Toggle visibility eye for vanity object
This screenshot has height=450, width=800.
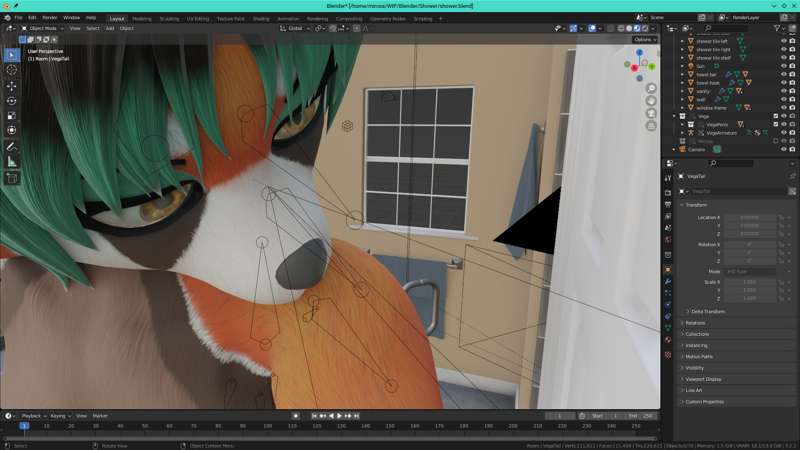coord(783,91)
